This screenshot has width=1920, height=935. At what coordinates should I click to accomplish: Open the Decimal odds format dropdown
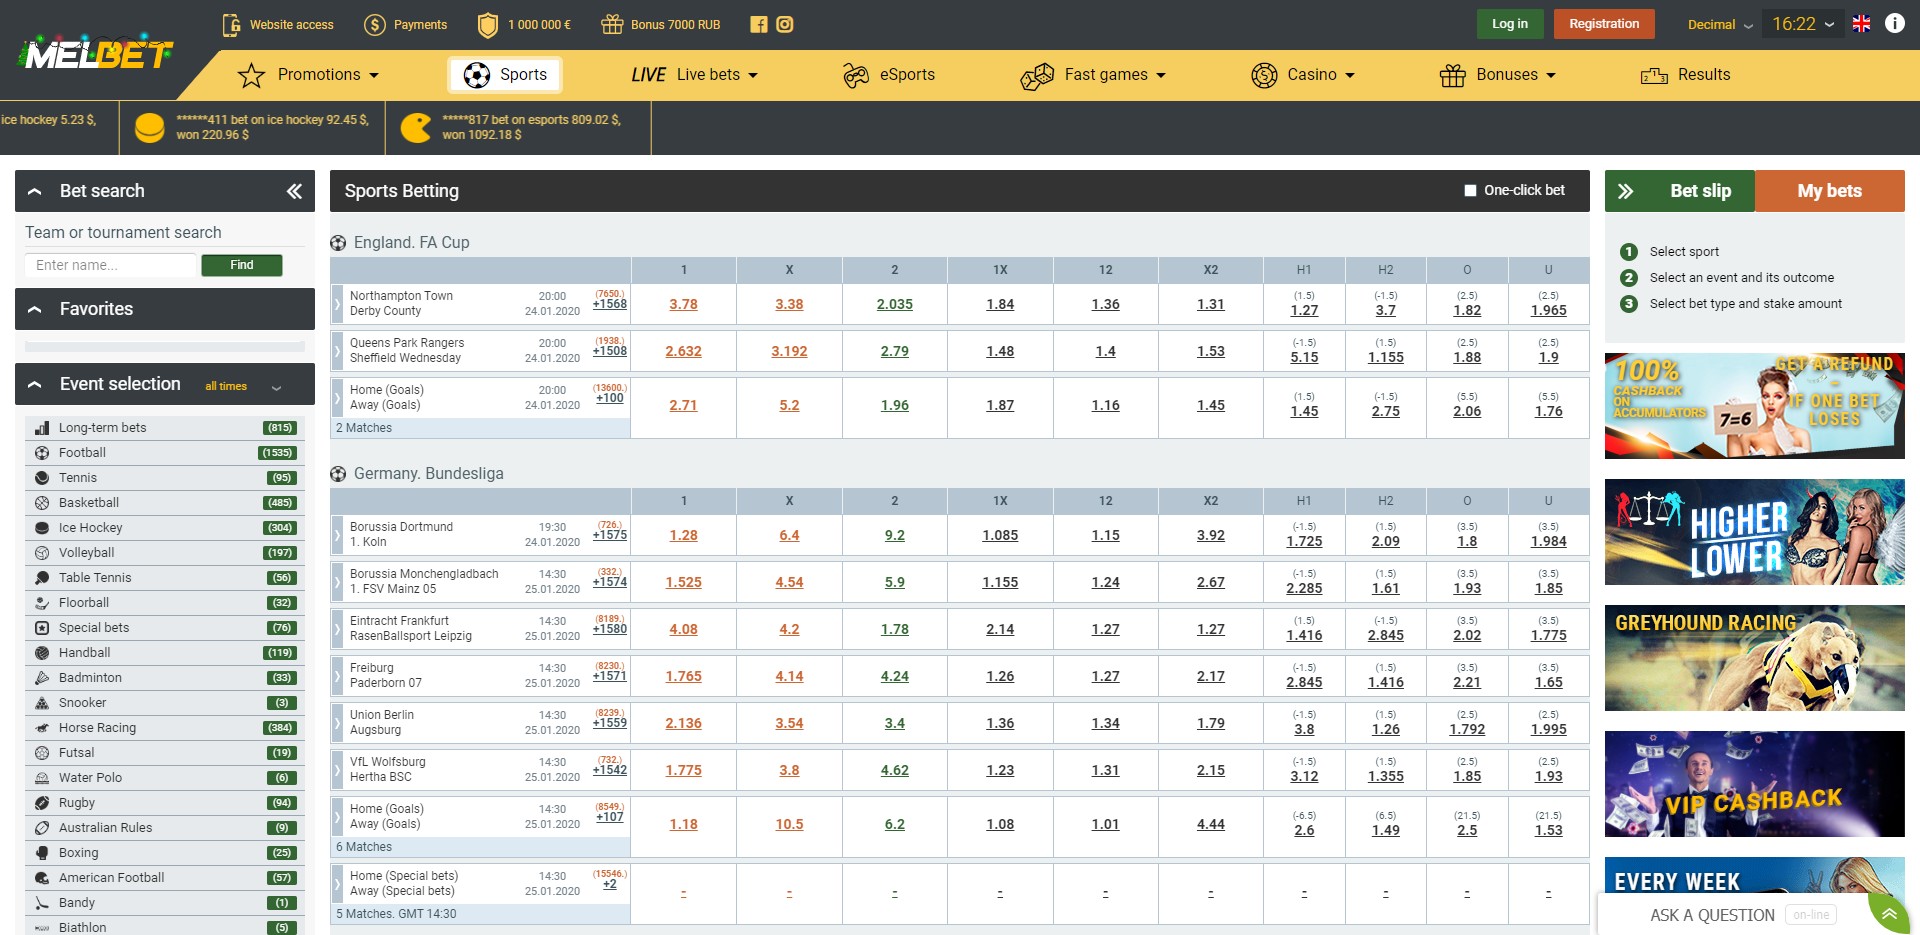tap(1720, 25)
